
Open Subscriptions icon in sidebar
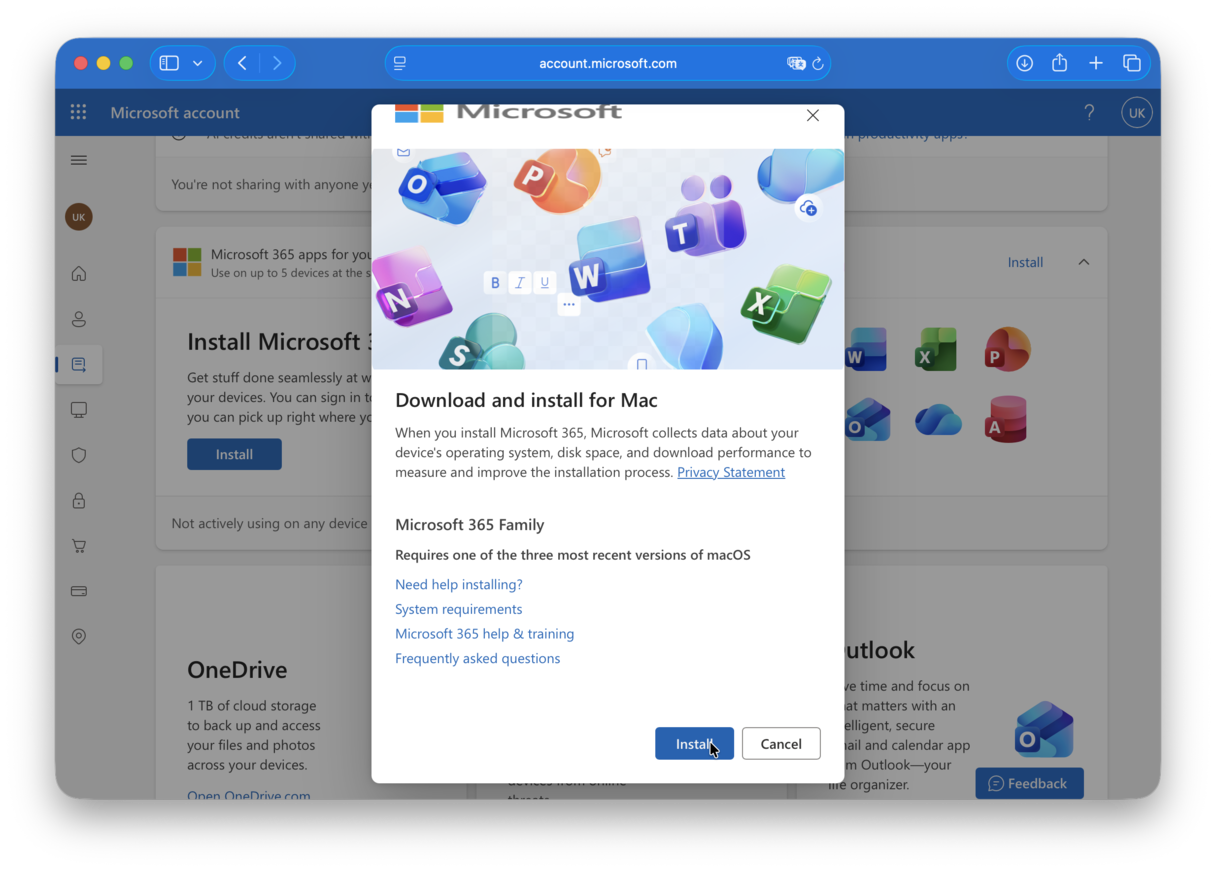[79, 365]
